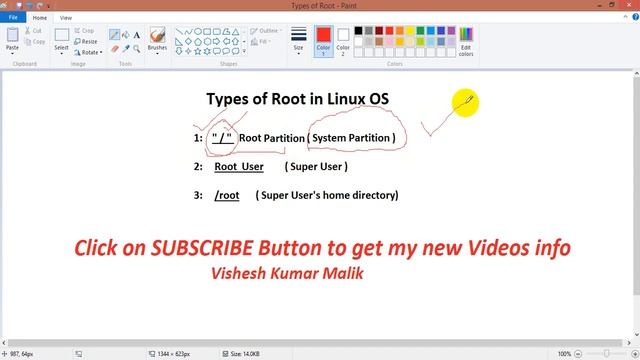Pick the Down arrow shape

(x=179, y=51)
